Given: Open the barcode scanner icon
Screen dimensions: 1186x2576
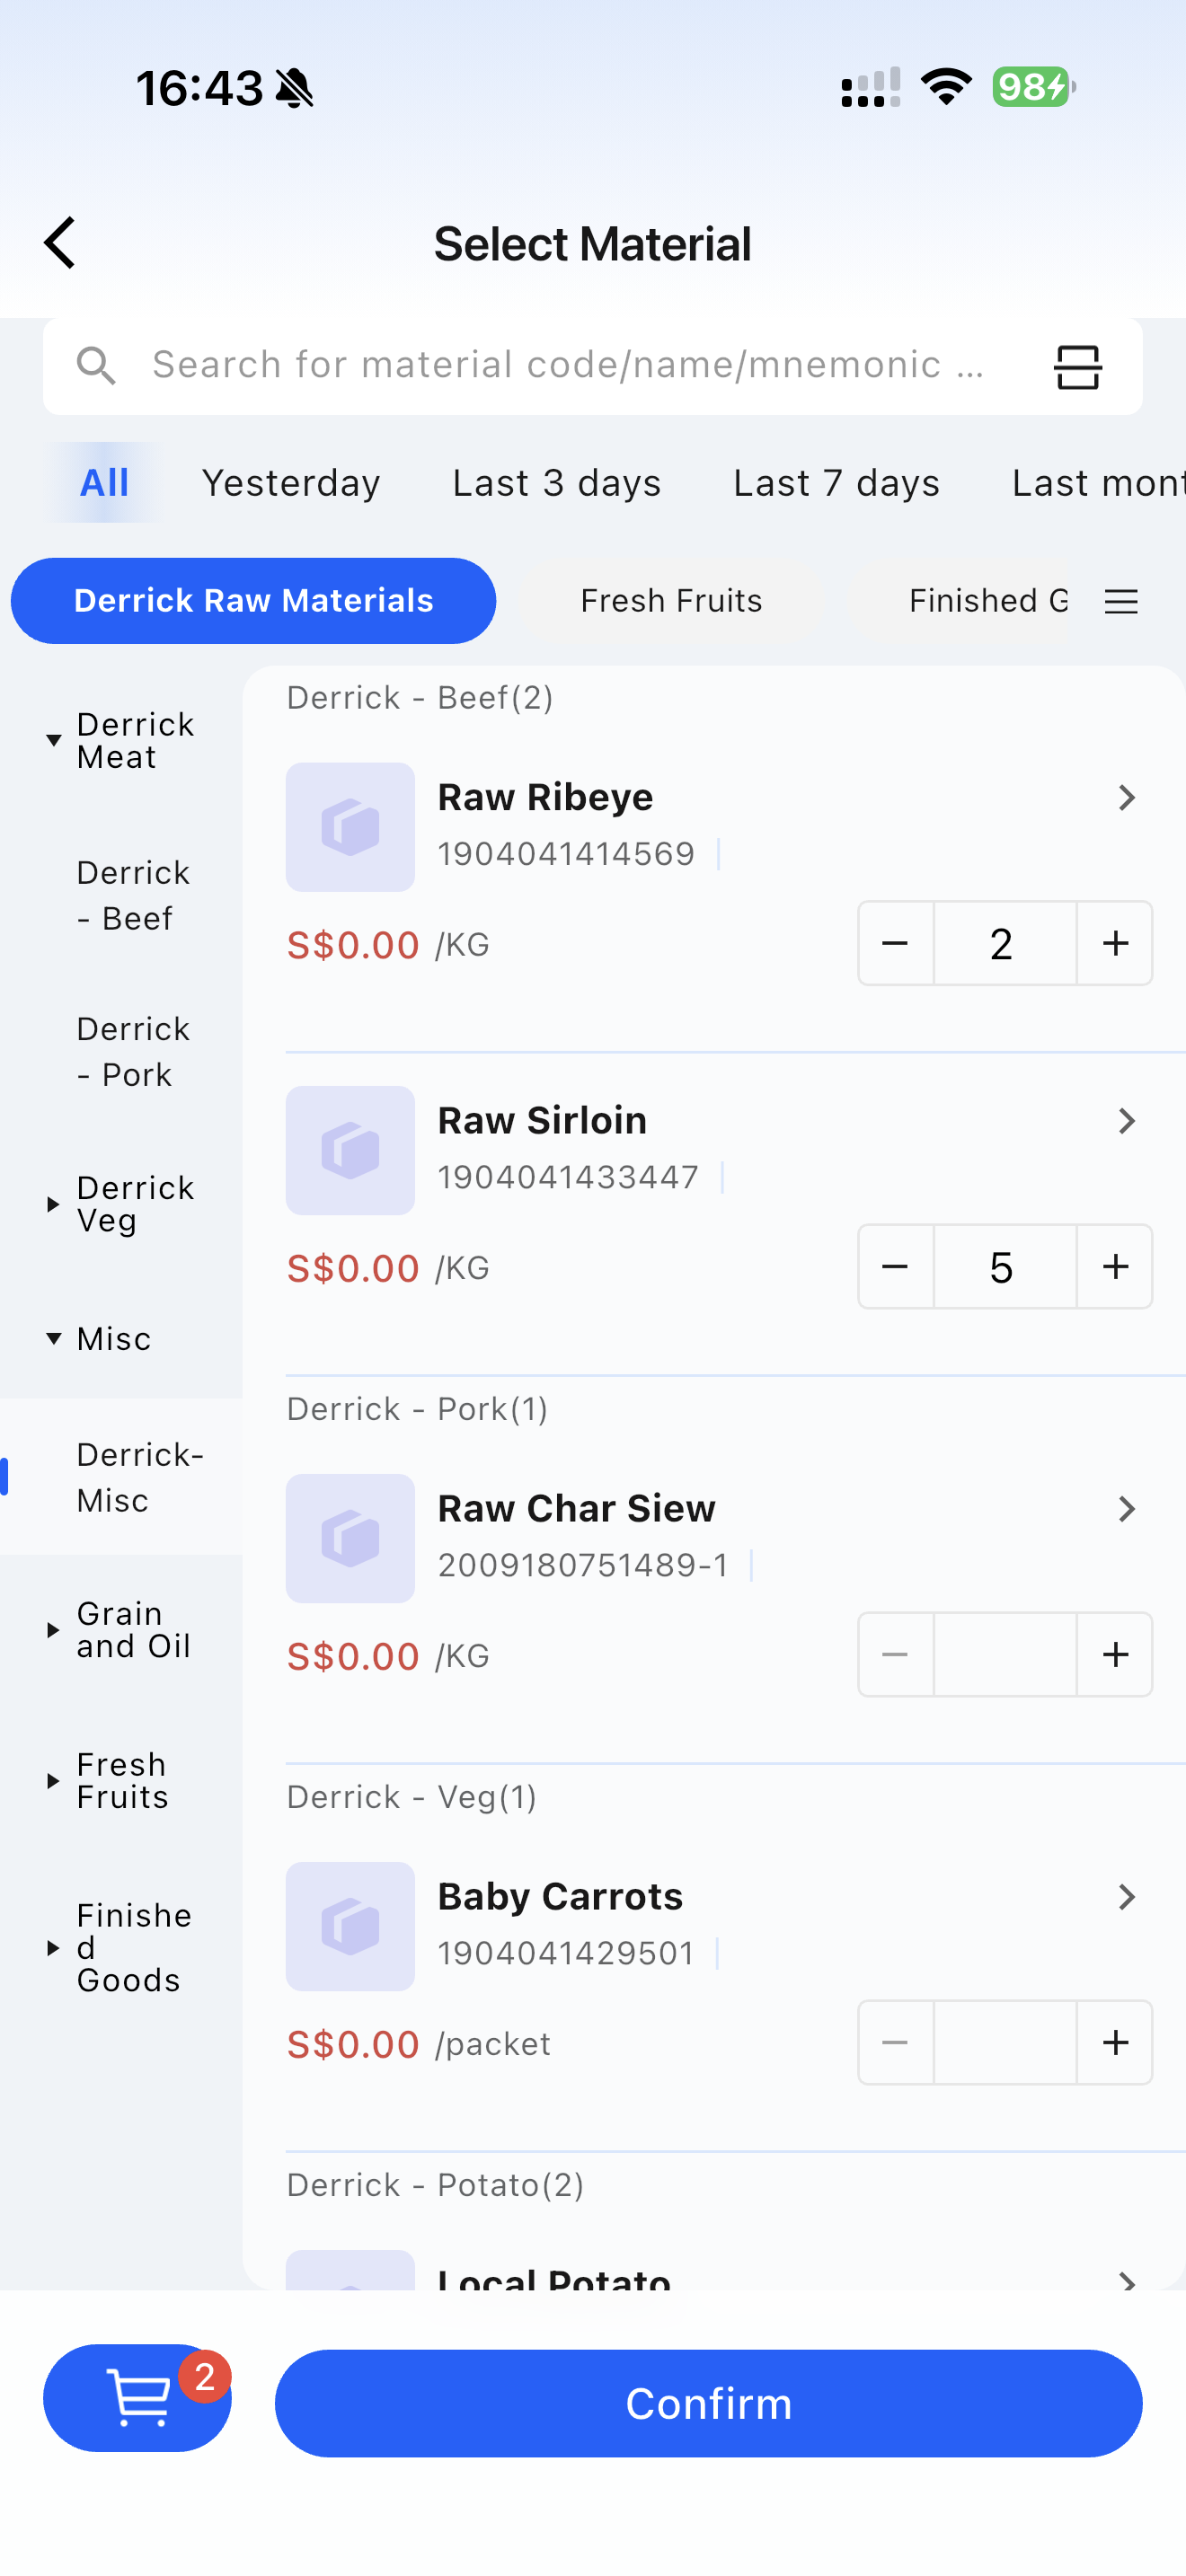Looking at the screenshot, I should (1077, 366).
